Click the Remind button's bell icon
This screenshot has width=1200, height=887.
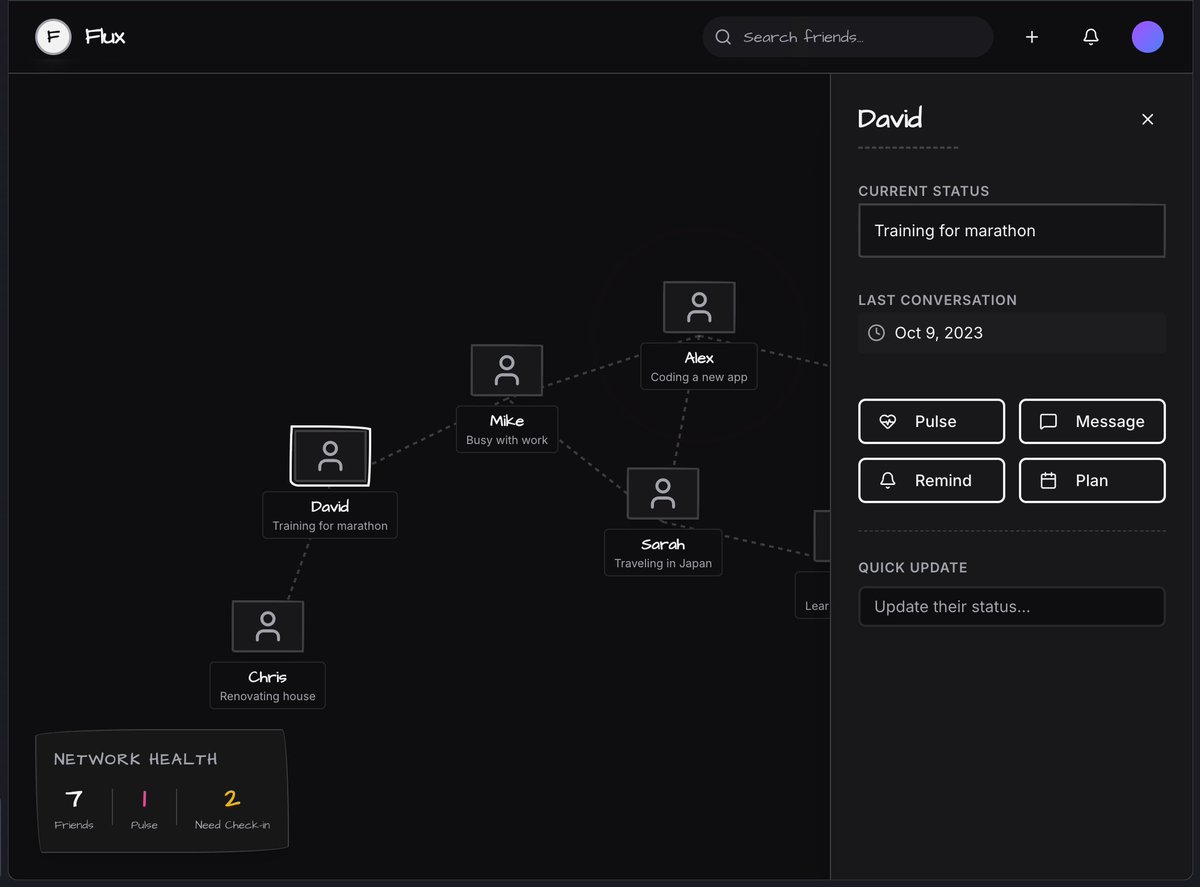coord(888,481)
